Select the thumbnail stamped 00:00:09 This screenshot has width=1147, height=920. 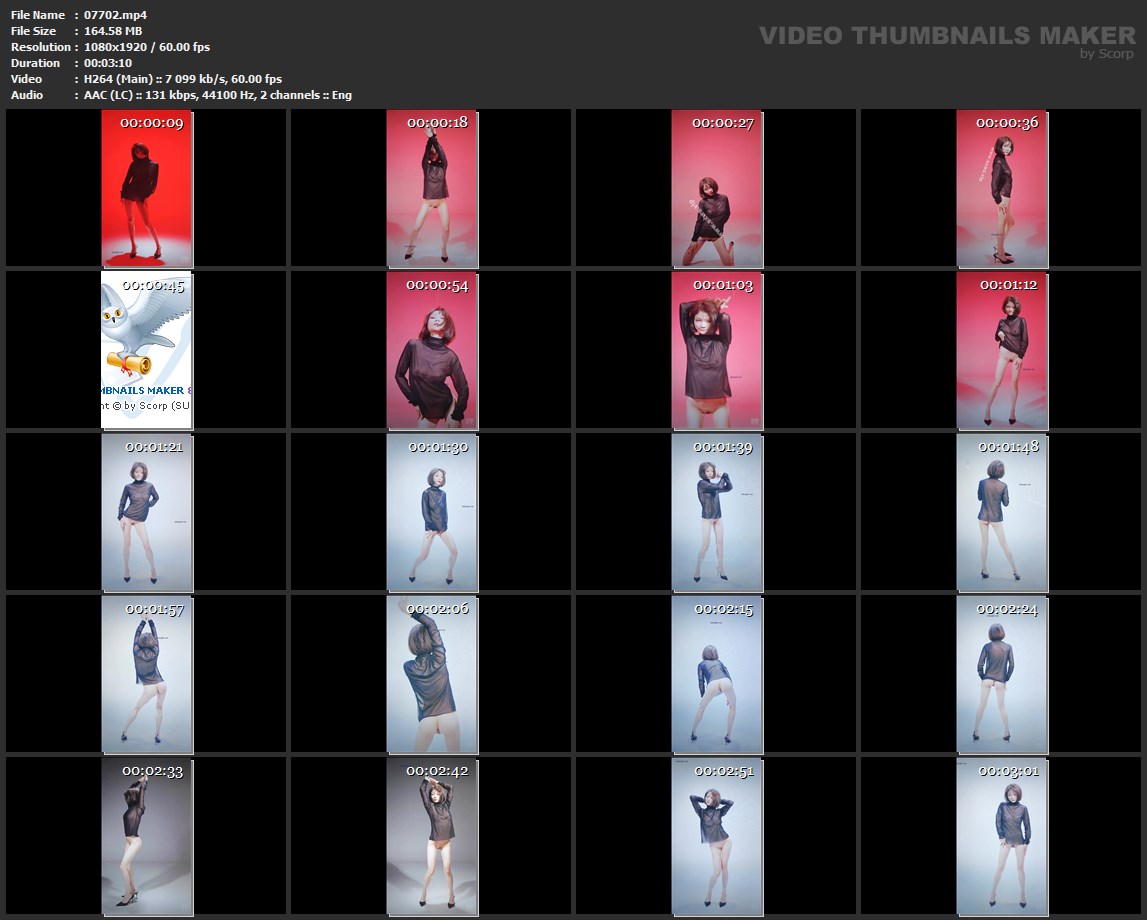147,189
